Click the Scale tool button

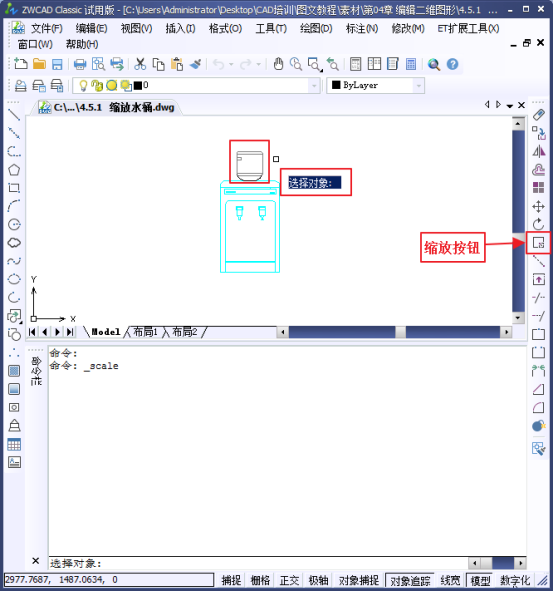click(x=539, y=243)
